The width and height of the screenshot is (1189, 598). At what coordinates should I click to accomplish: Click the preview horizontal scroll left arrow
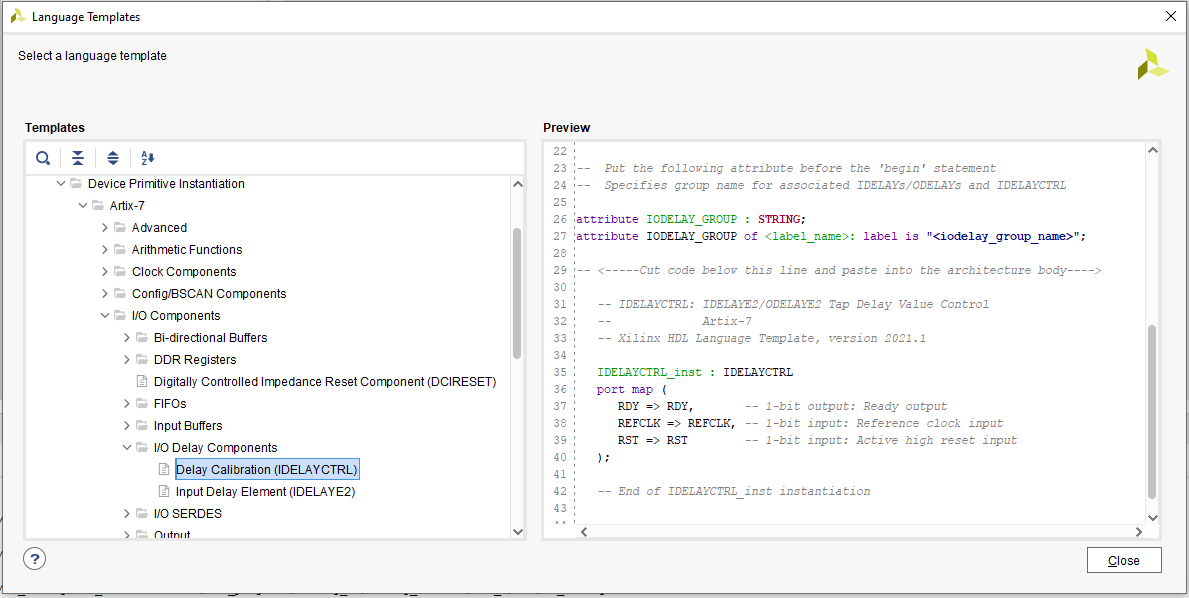point(583,532)
